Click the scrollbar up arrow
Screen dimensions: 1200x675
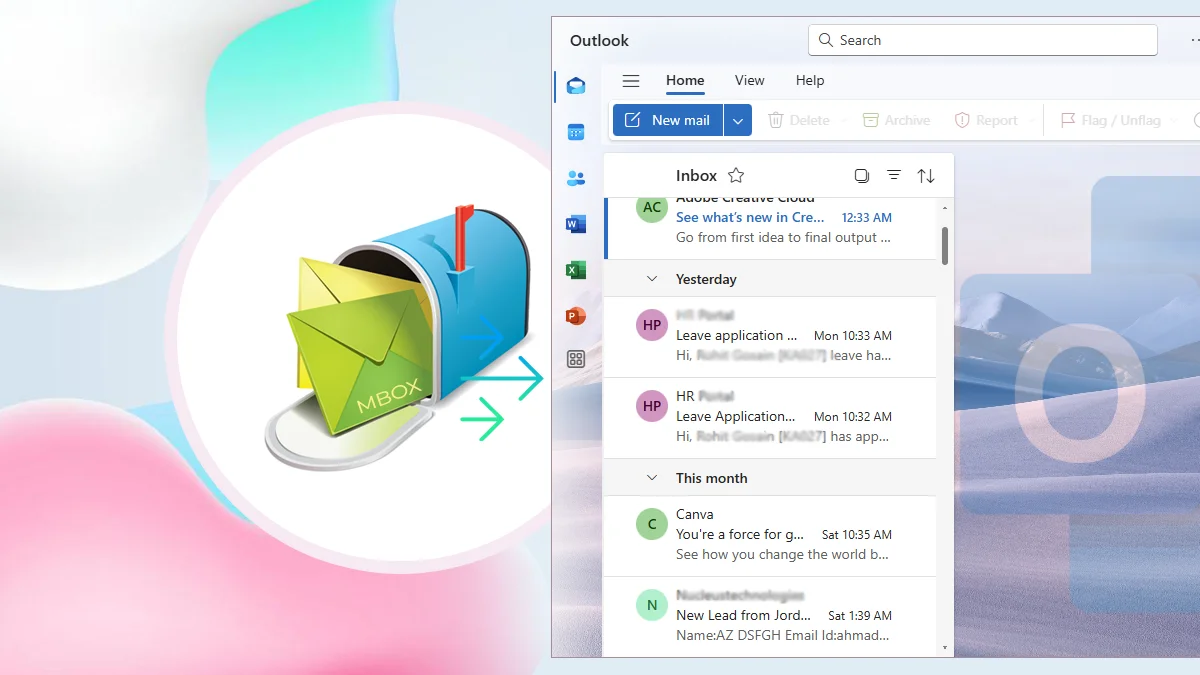[945, 209]
